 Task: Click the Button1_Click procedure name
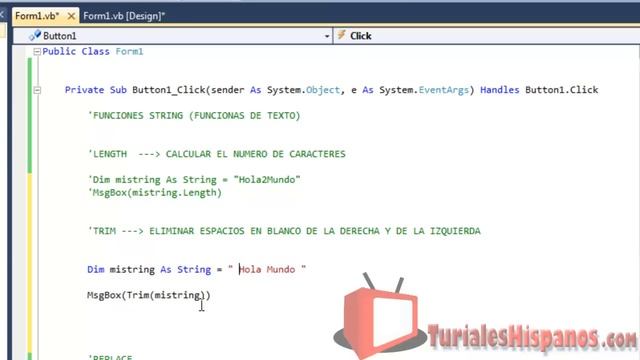click(169, 90)
